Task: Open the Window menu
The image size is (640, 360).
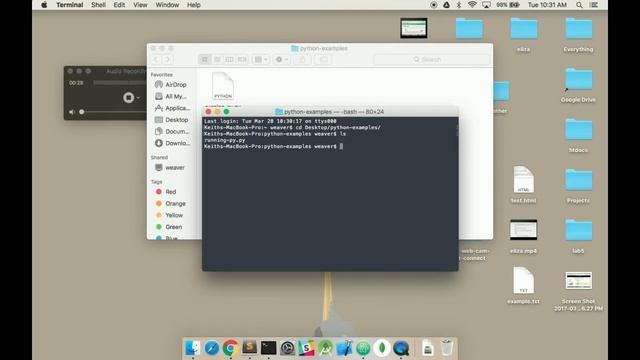Action: (x=167, y=5)
